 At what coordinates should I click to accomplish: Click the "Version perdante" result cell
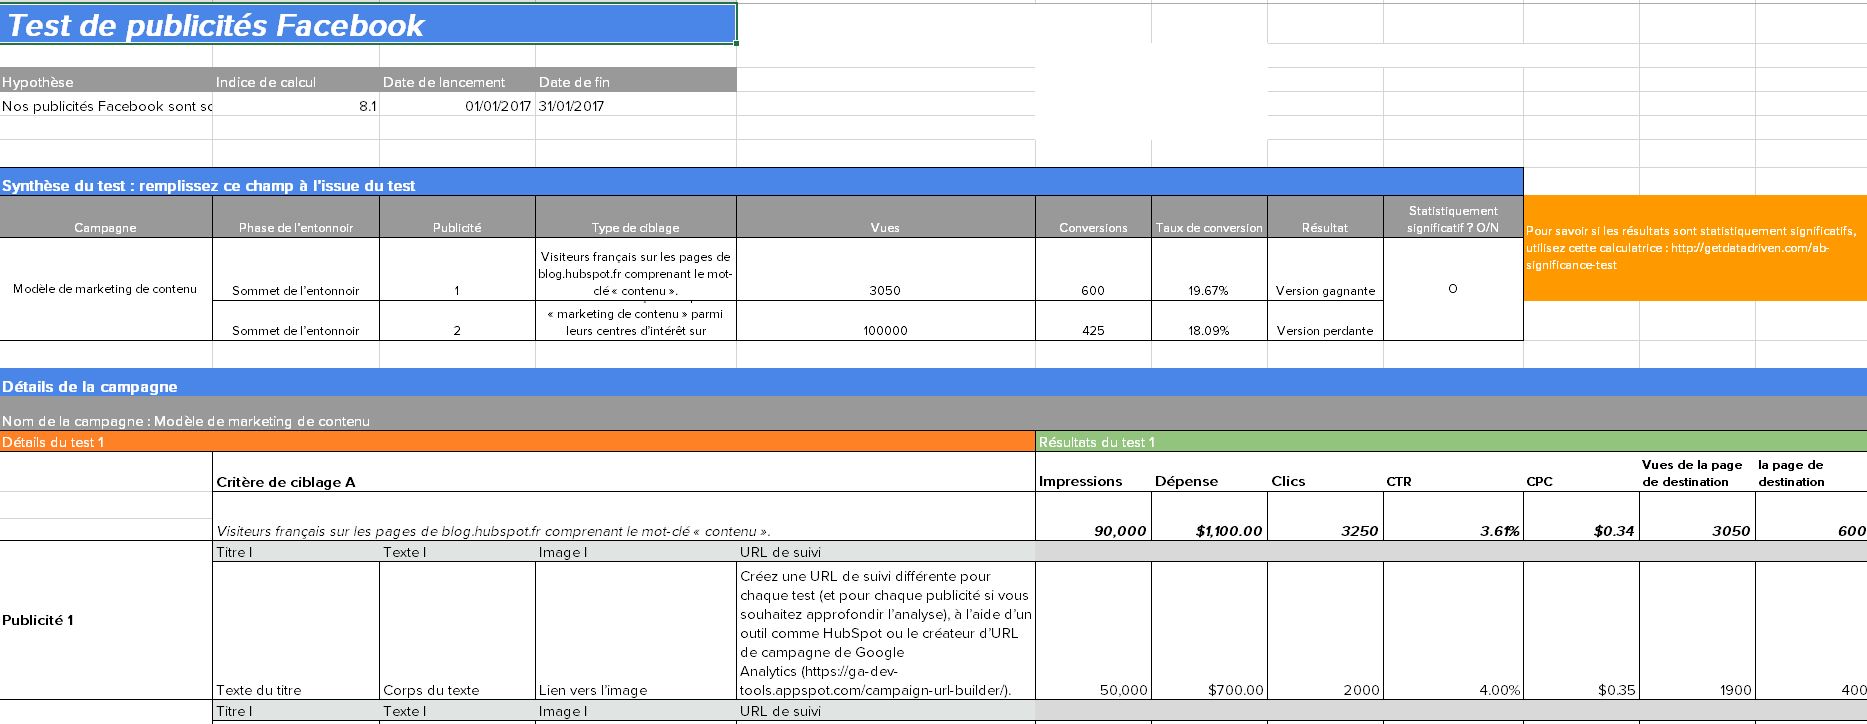(x=1325, y=321)
